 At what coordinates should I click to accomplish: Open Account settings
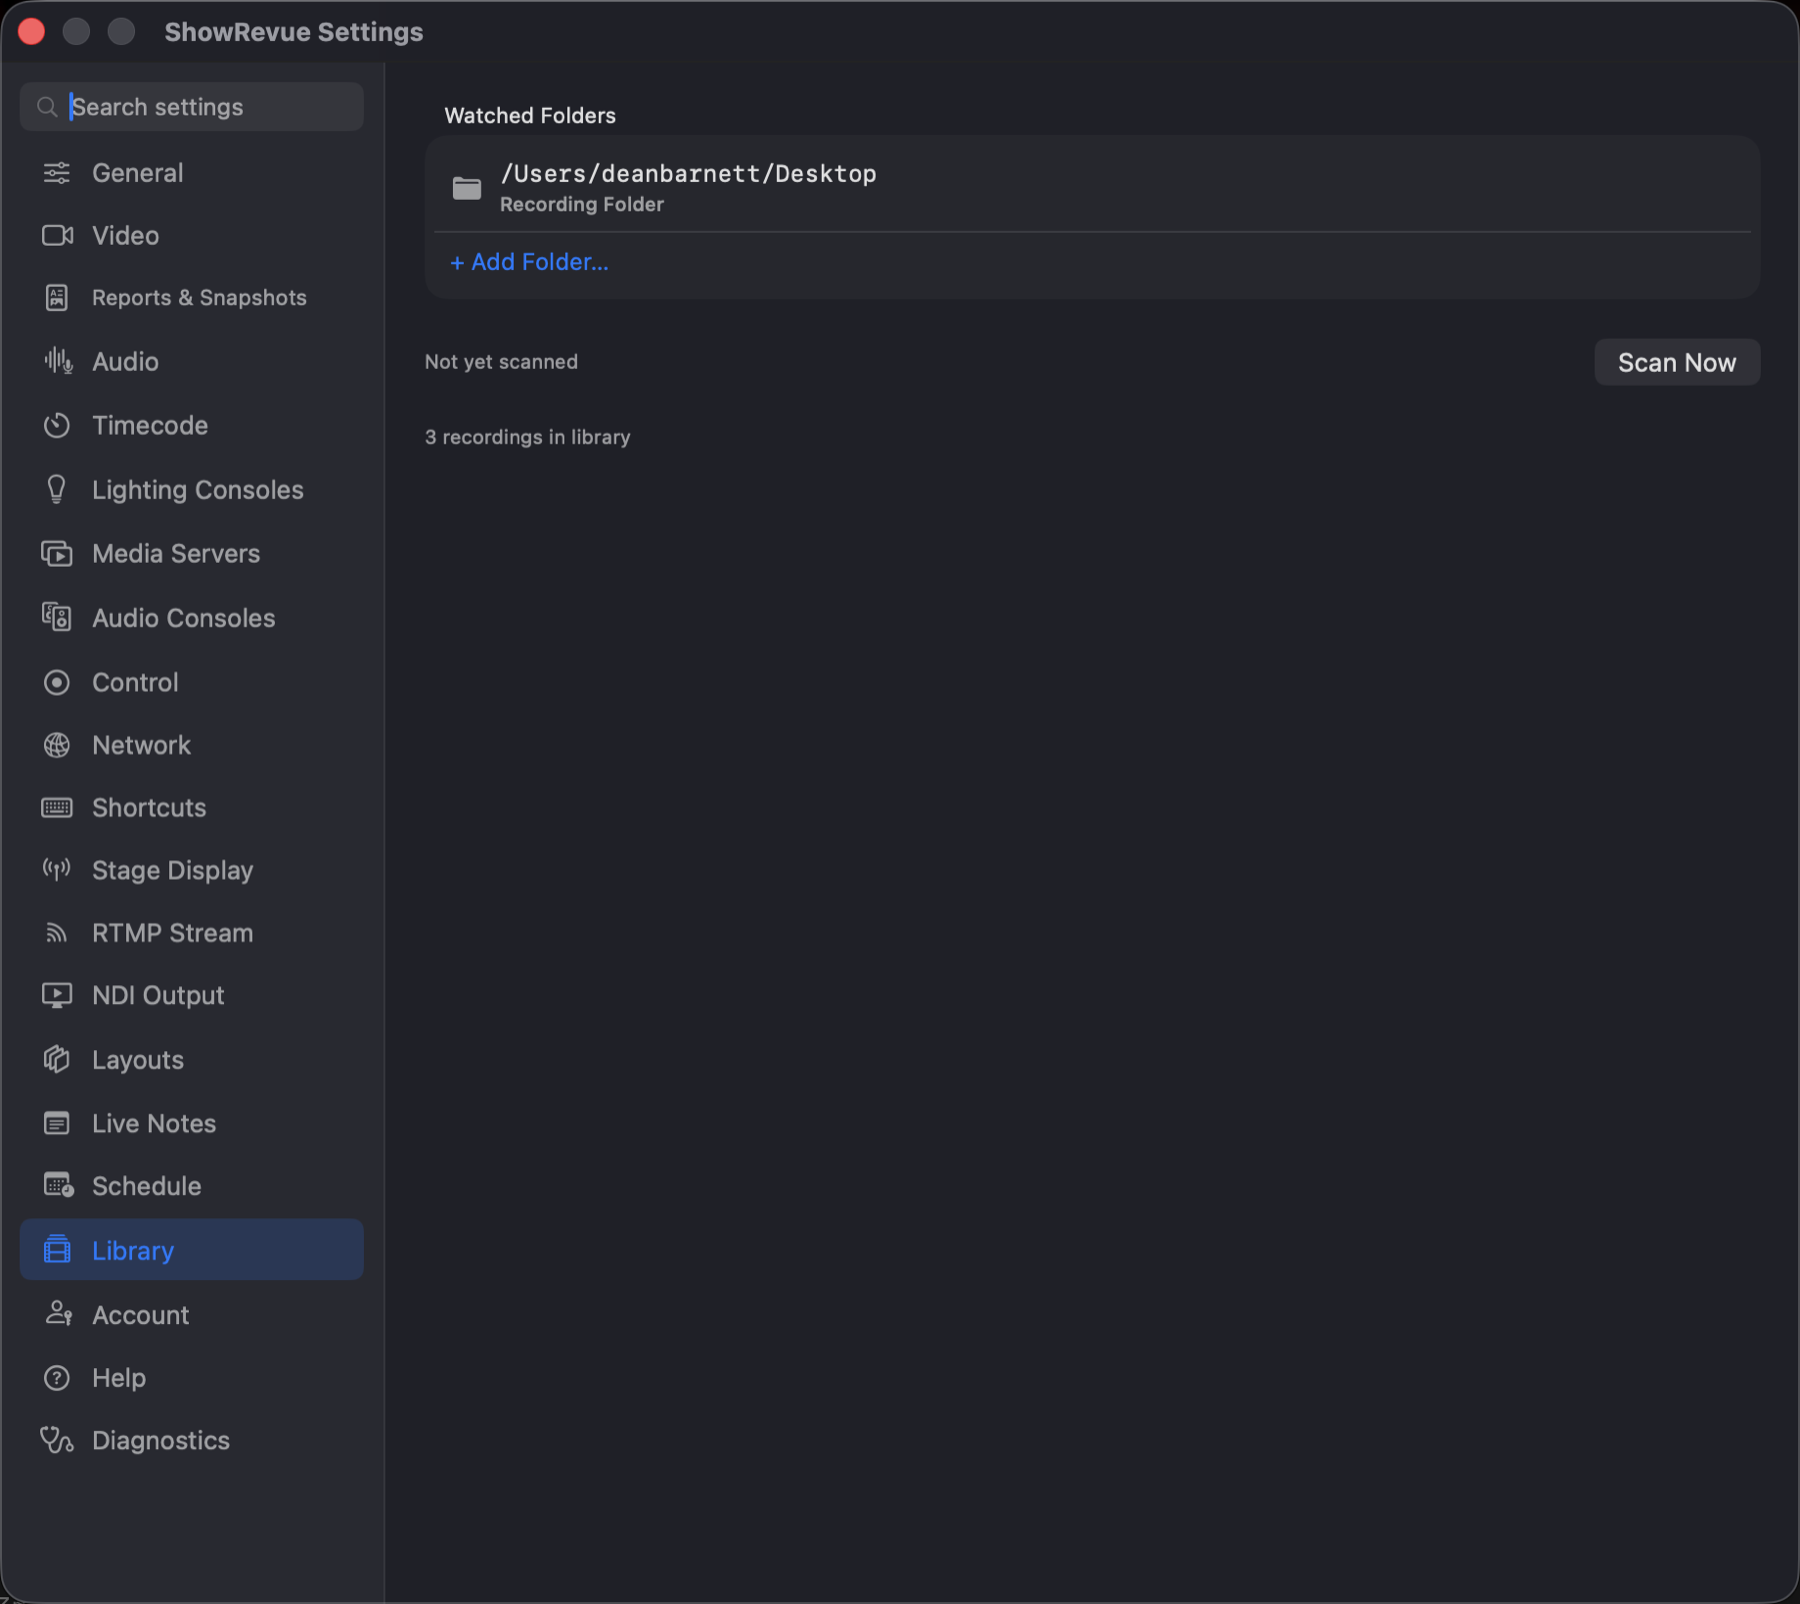pos(191,1314)
